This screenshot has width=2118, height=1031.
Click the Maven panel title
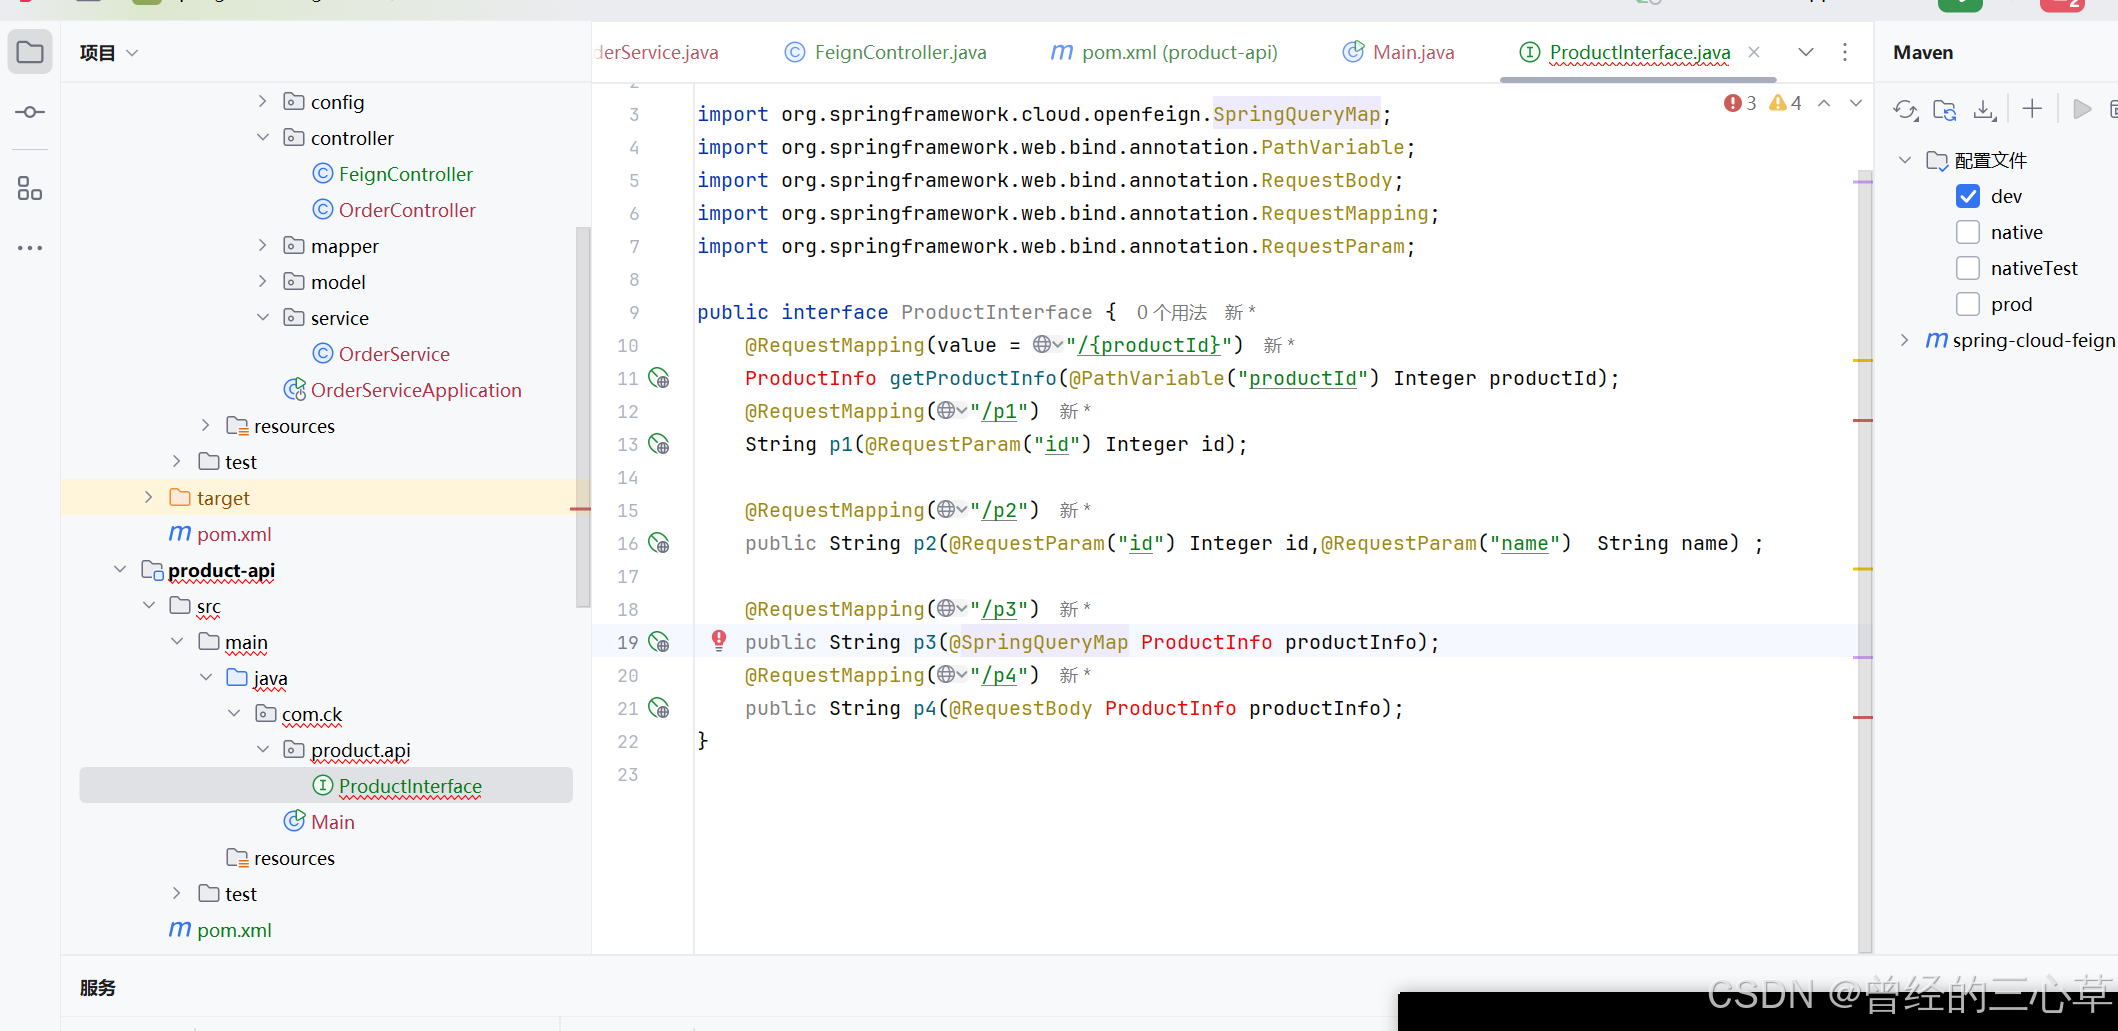[x=1923, y=52]
